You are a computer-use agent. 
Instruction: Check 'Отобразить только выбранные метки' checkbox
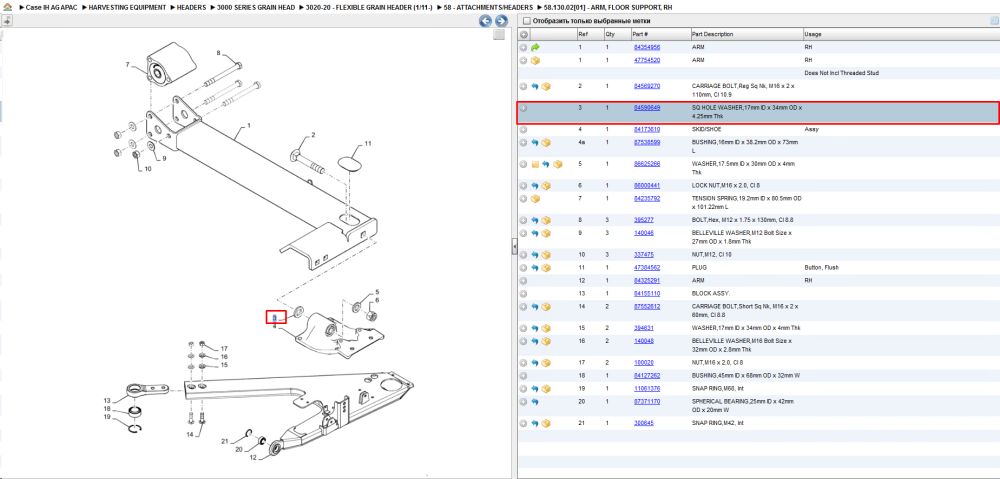tap(527, 21)
